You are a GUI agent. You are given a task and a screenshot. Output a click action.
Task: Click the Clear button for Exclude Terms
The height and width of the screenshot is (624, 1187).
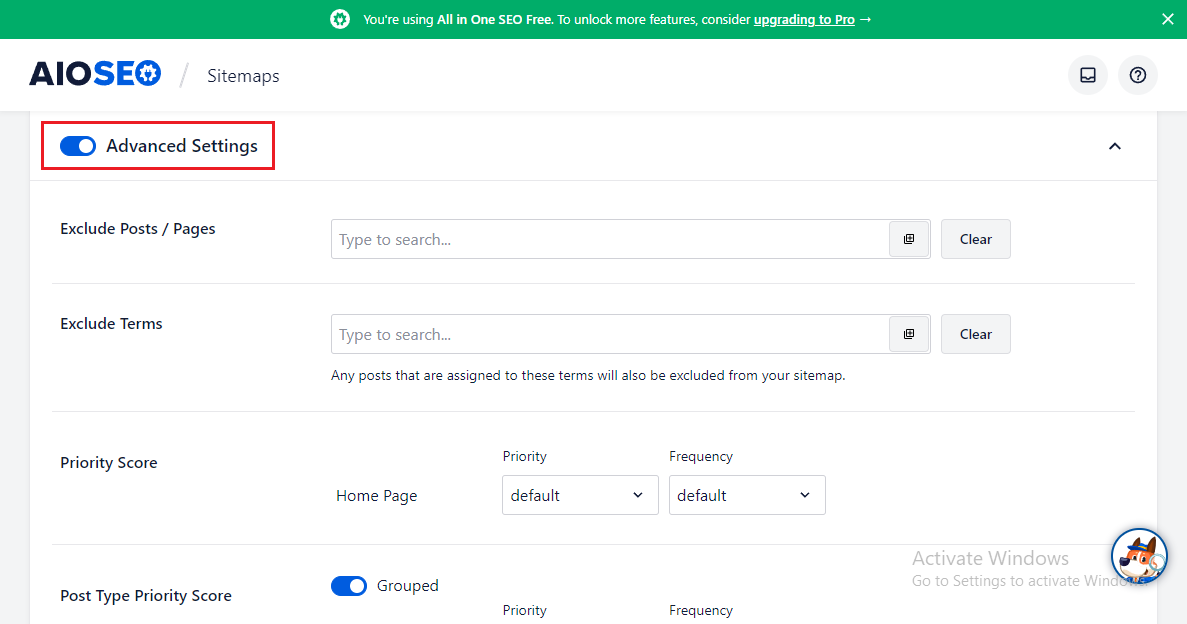click(x=975, y=334)
